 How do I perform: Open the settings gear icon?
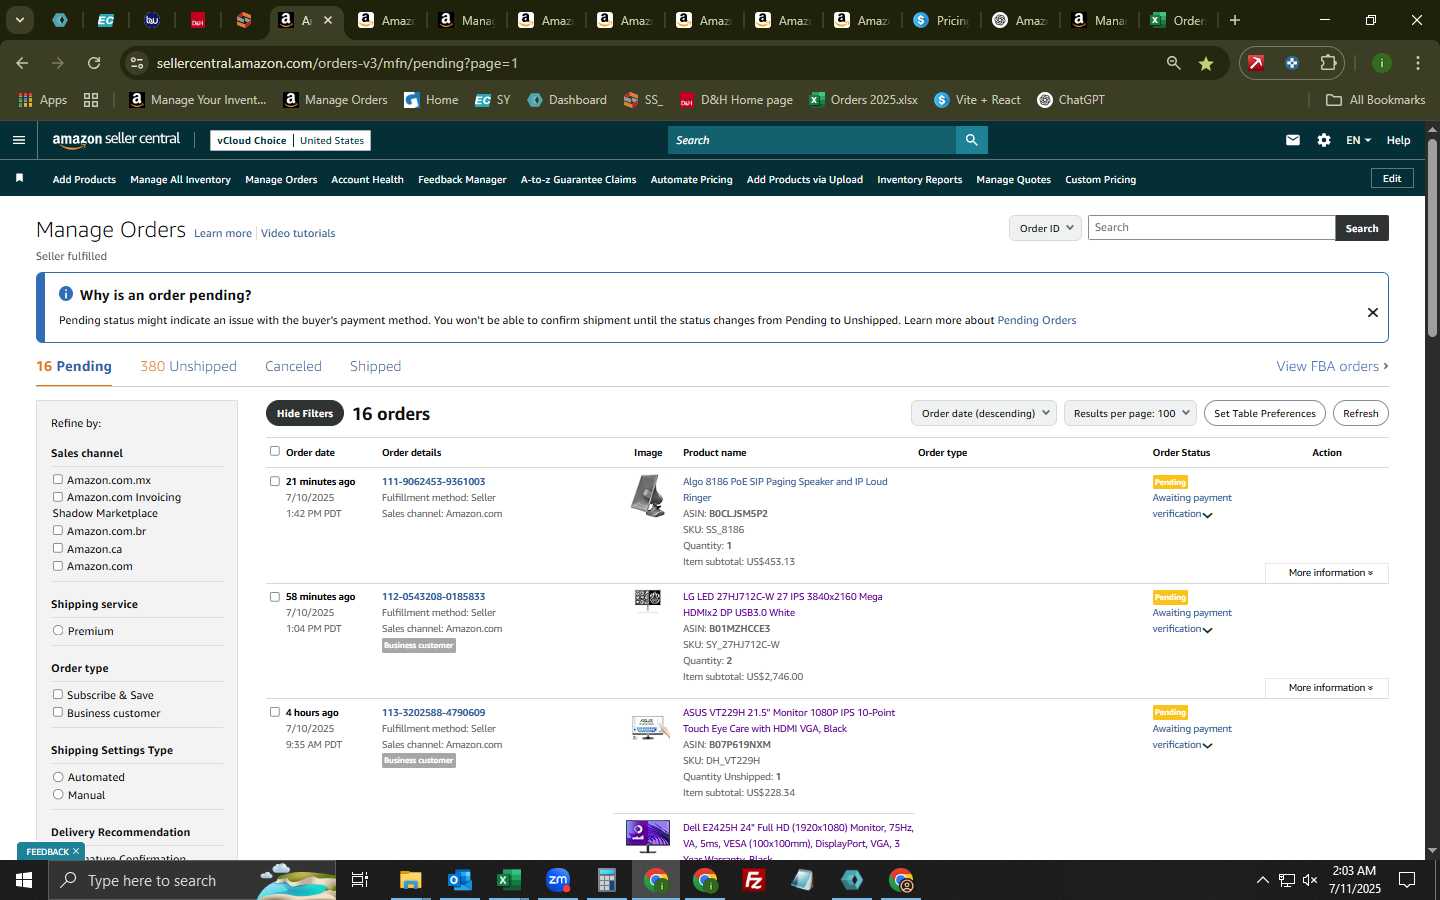tap(1324, 140)
